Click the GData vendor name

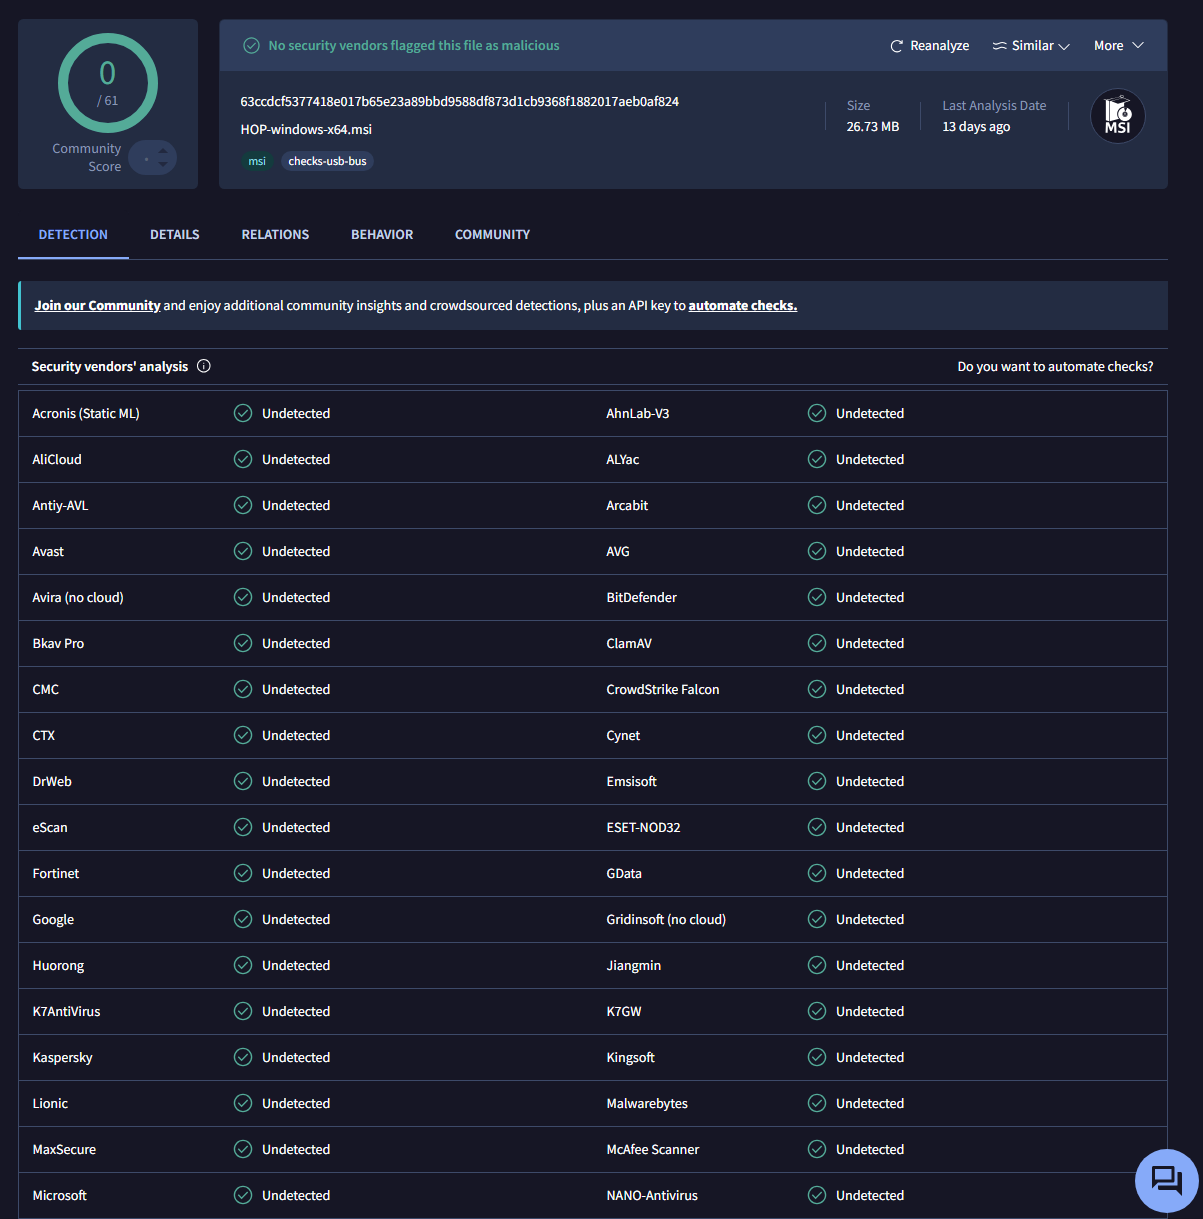624,873
